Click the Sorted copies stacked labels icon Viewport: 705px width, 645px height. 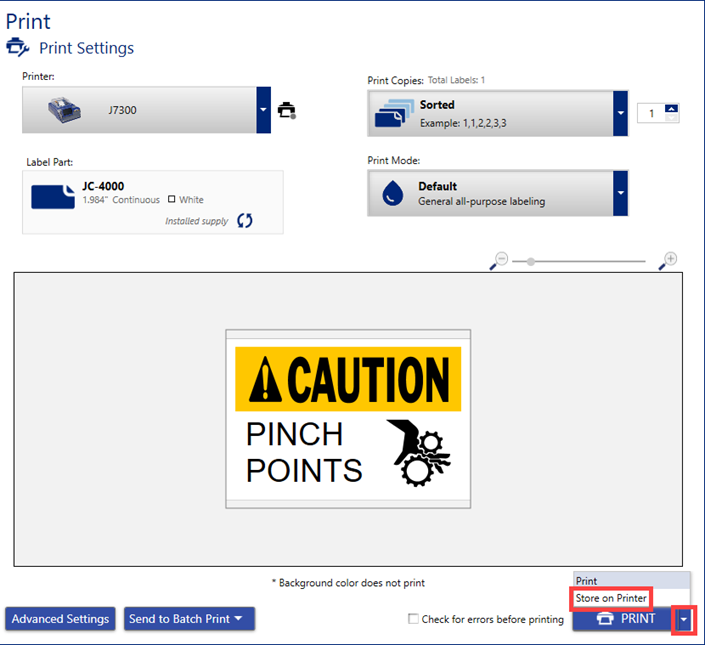(392, 114)
